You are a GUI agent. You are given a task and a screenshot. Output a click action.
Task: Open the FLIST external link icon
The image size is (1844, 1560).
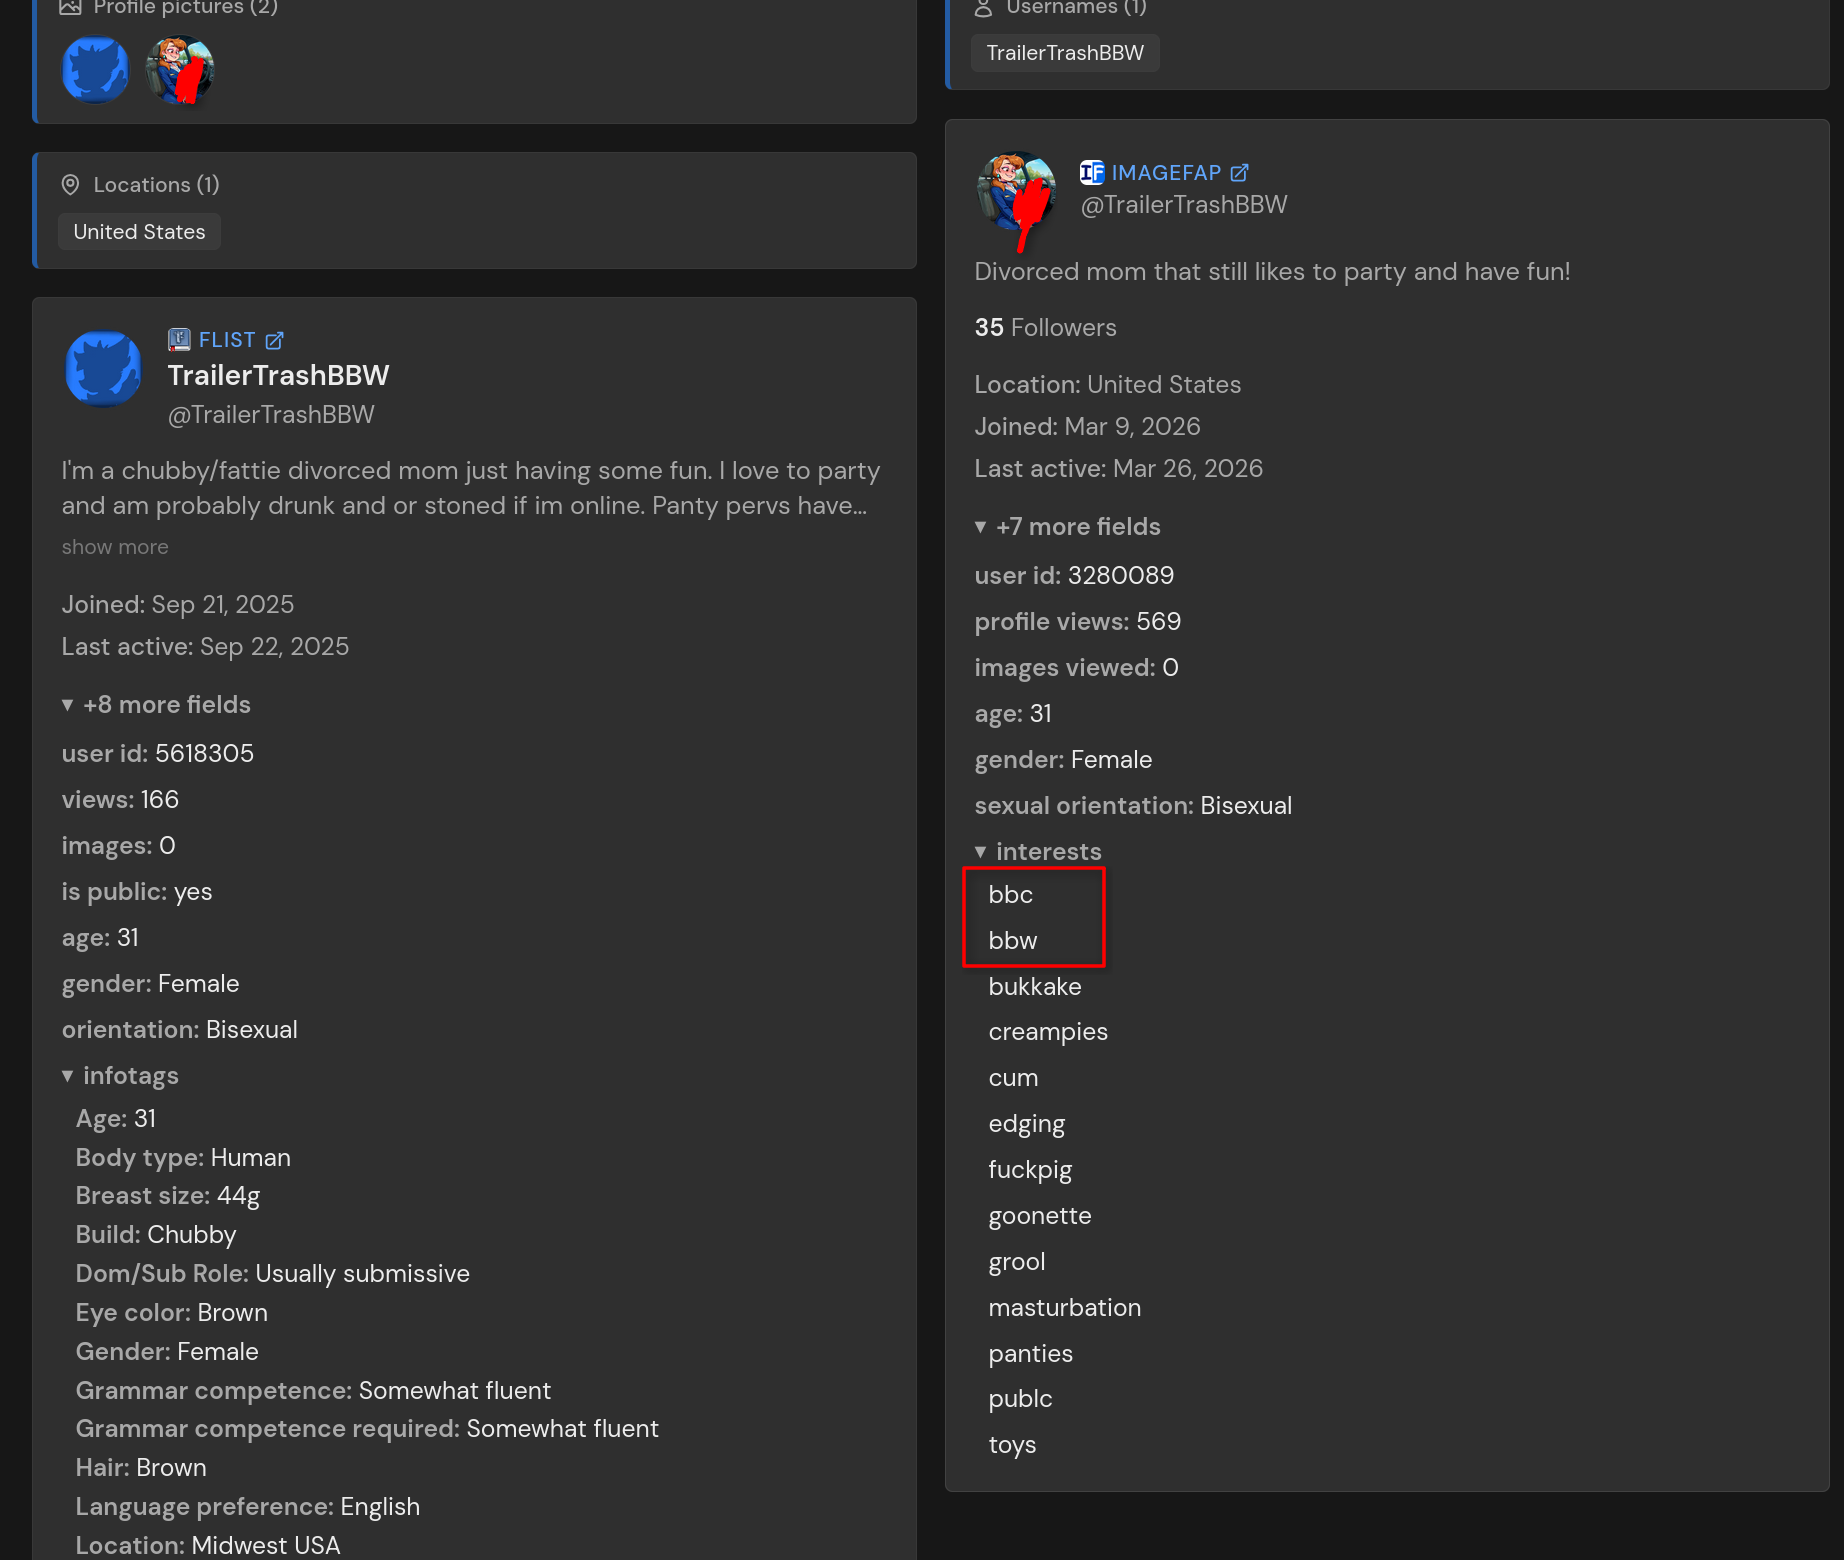tap(275, 341)
